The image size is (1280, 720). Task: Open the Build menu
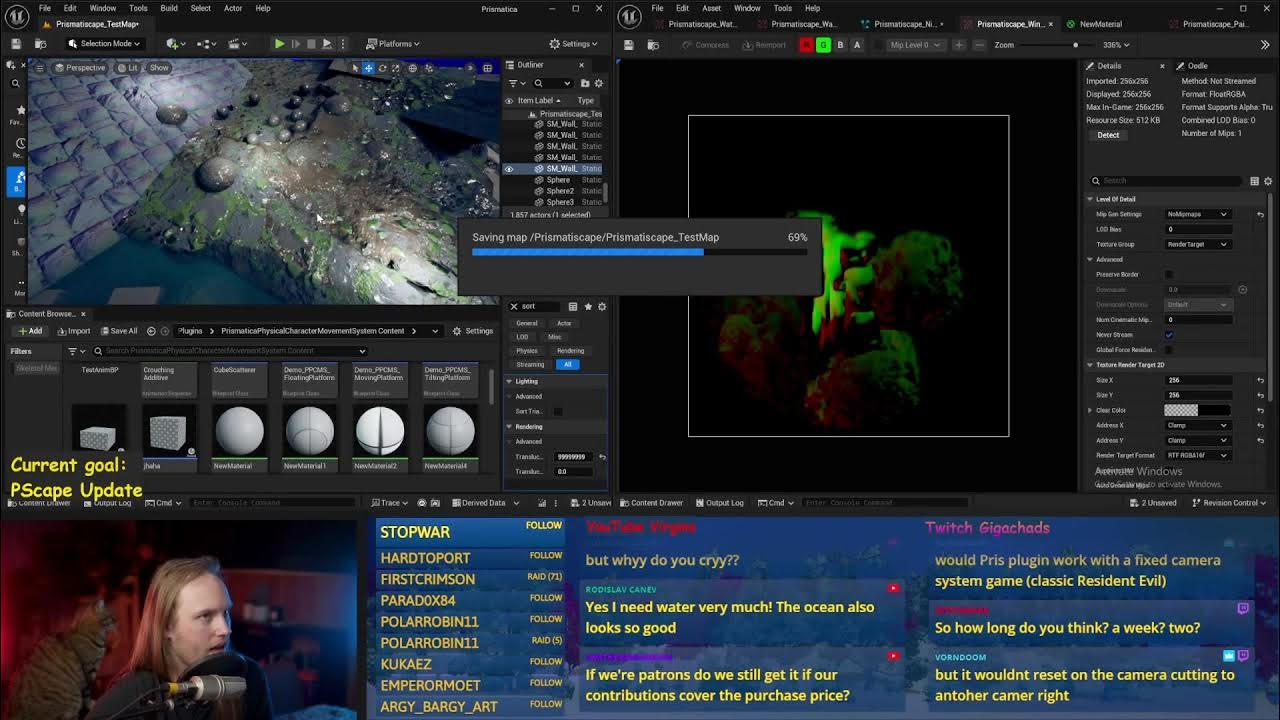pyautogui.click(x=168, y=8)
